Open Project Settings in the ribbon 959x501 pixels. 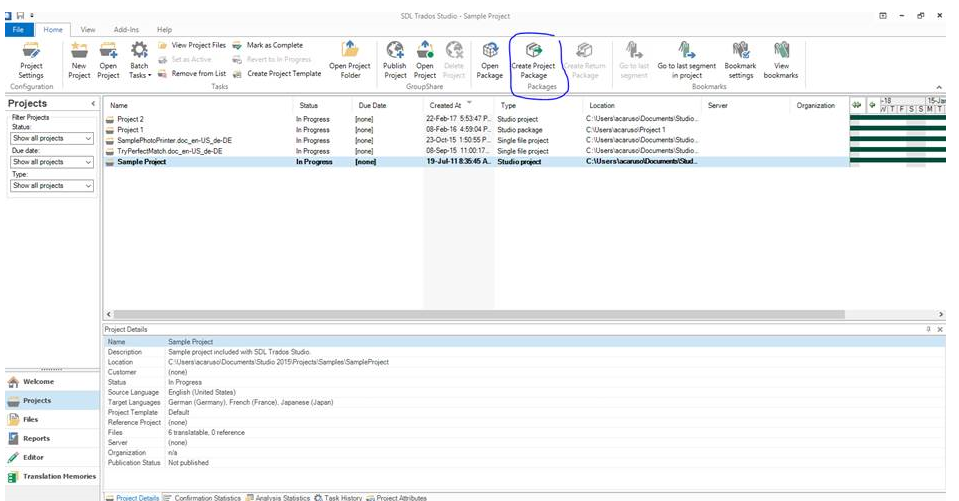tap(31, 61)
